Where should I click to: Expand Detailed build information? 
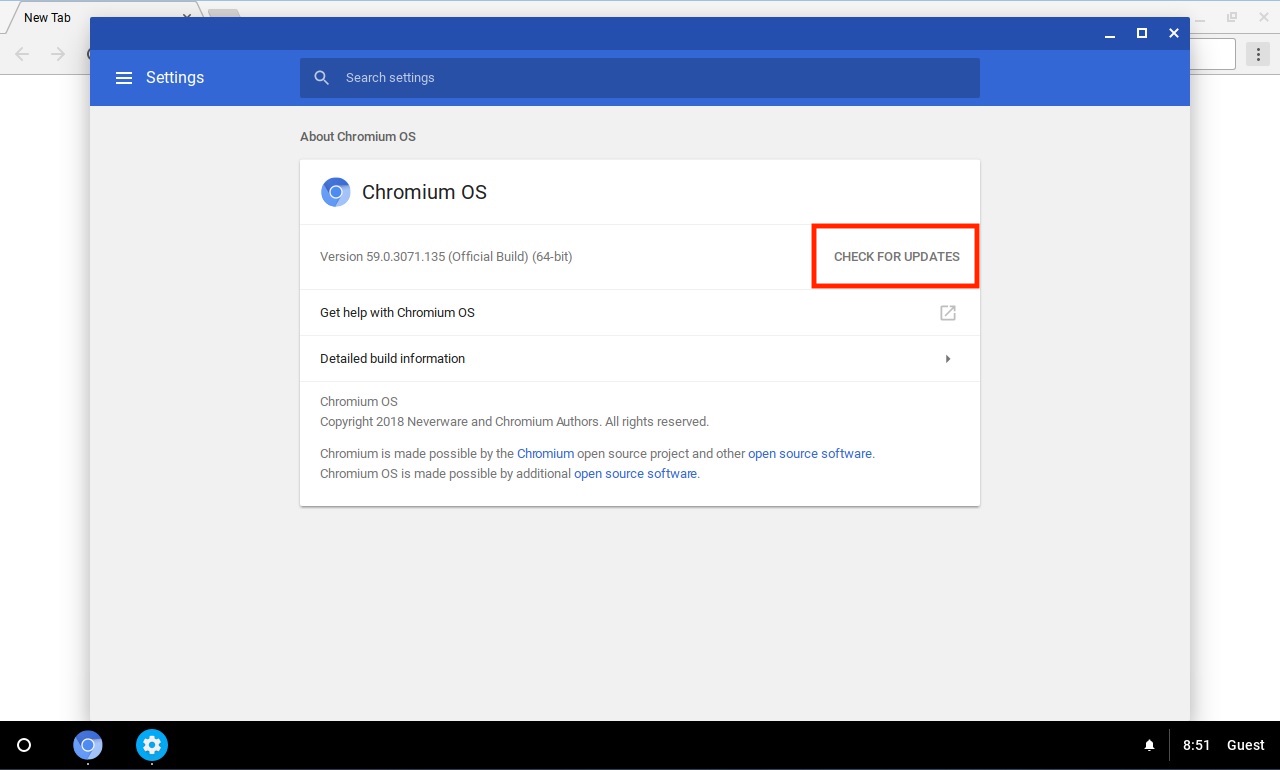click(x=947, y=359)
